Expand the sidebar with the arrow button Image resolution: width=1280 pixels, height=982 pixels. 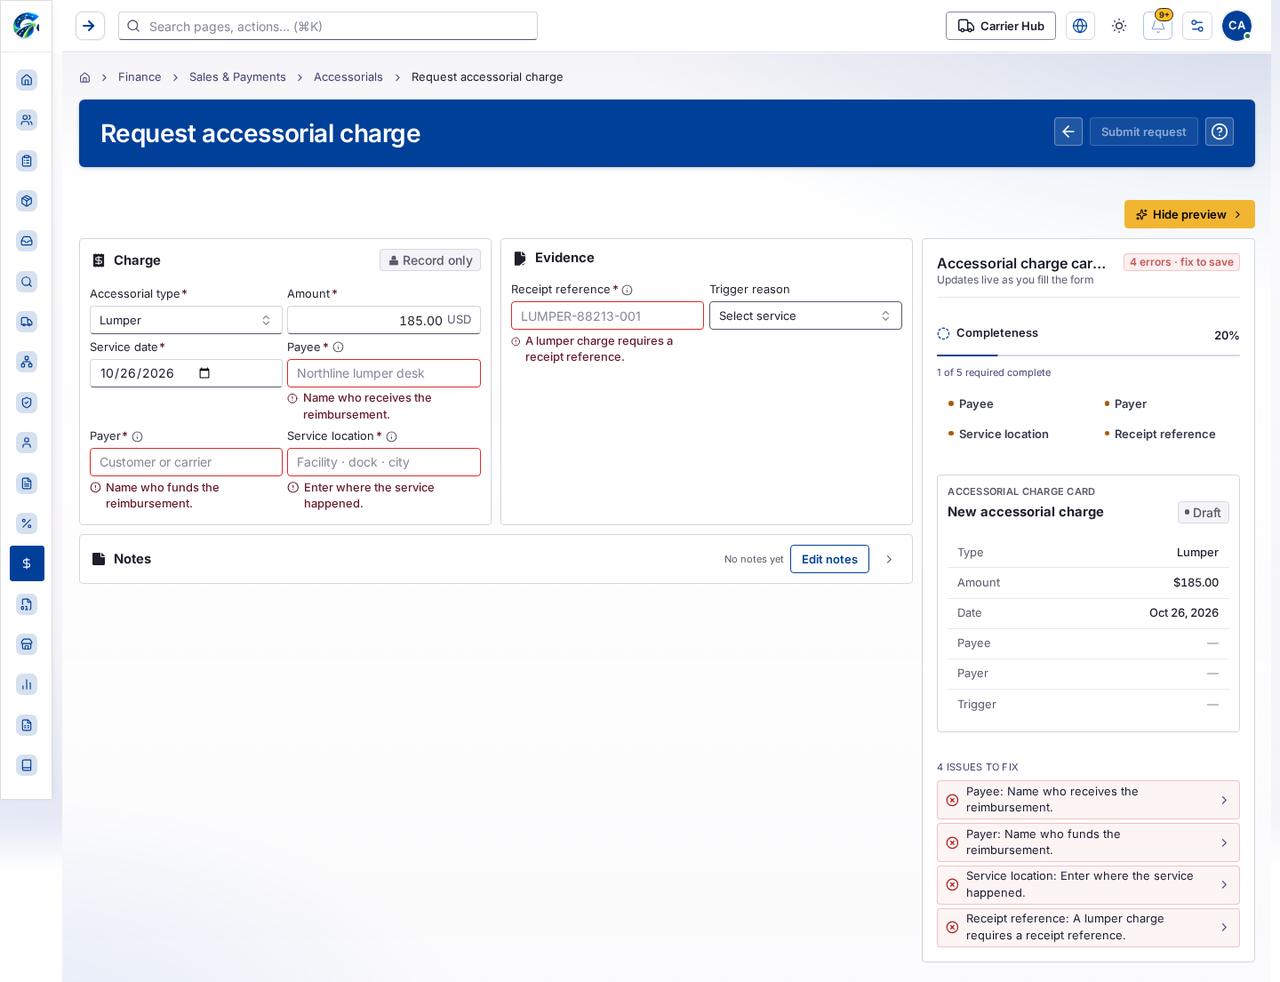point(90,26)
